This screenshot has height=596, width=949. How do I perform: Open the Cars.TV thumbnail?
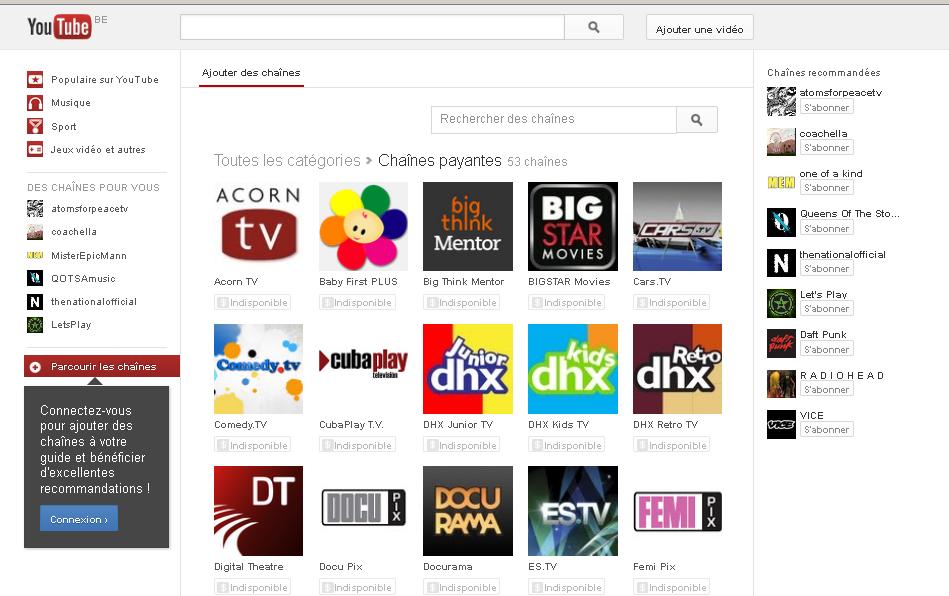[677, 226]
